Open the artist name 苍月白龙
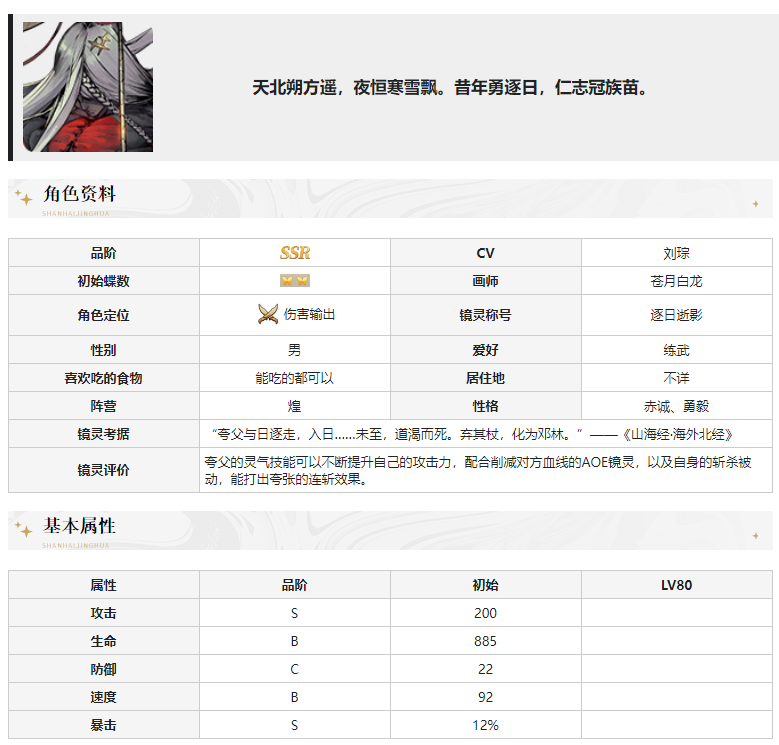The width and height of the screenshot is (779, 745). point(676,281)
